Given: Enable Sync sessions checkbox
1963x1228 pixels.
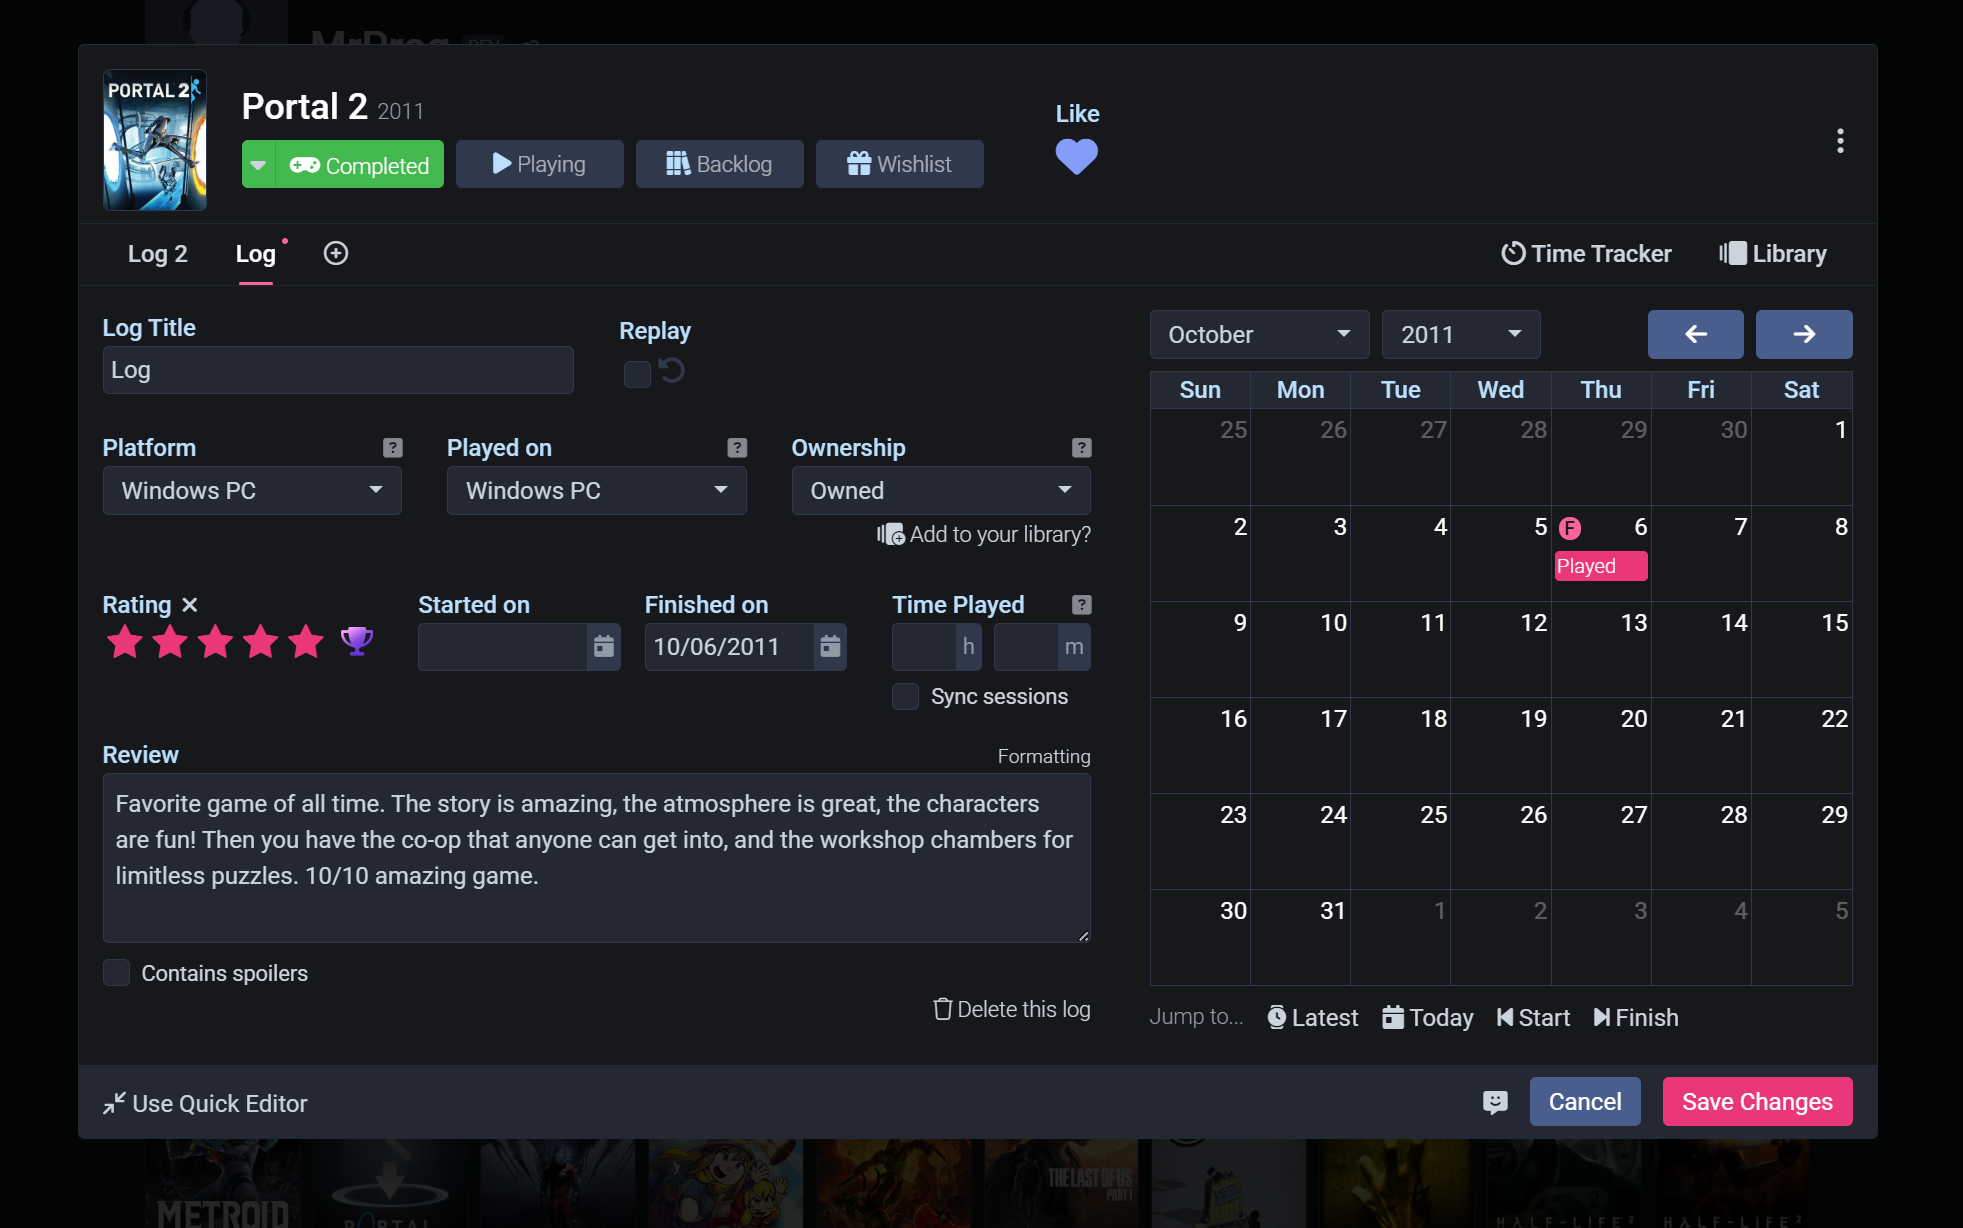Looking at the screenshot, I should (905, 697).
